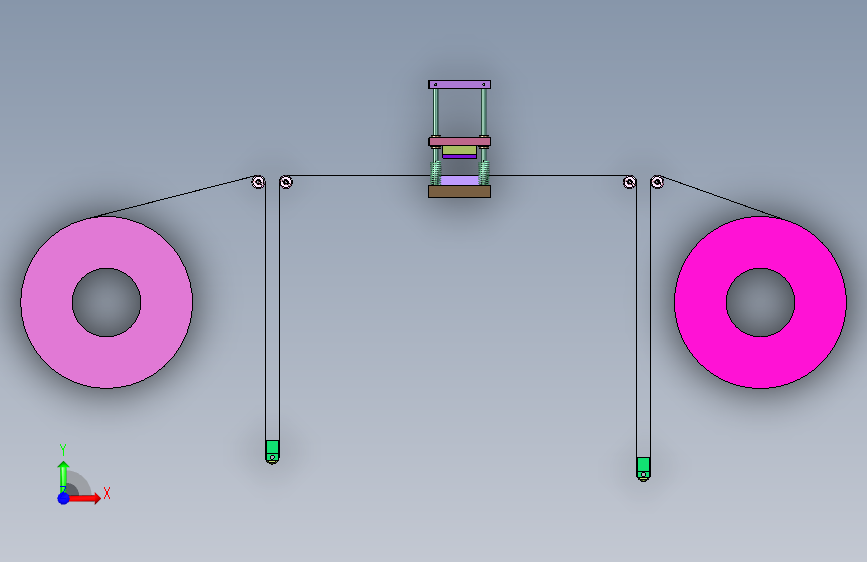Select the yellow-green block under the middle plate
Screen dimensions: 867x562
pos(459,150)
